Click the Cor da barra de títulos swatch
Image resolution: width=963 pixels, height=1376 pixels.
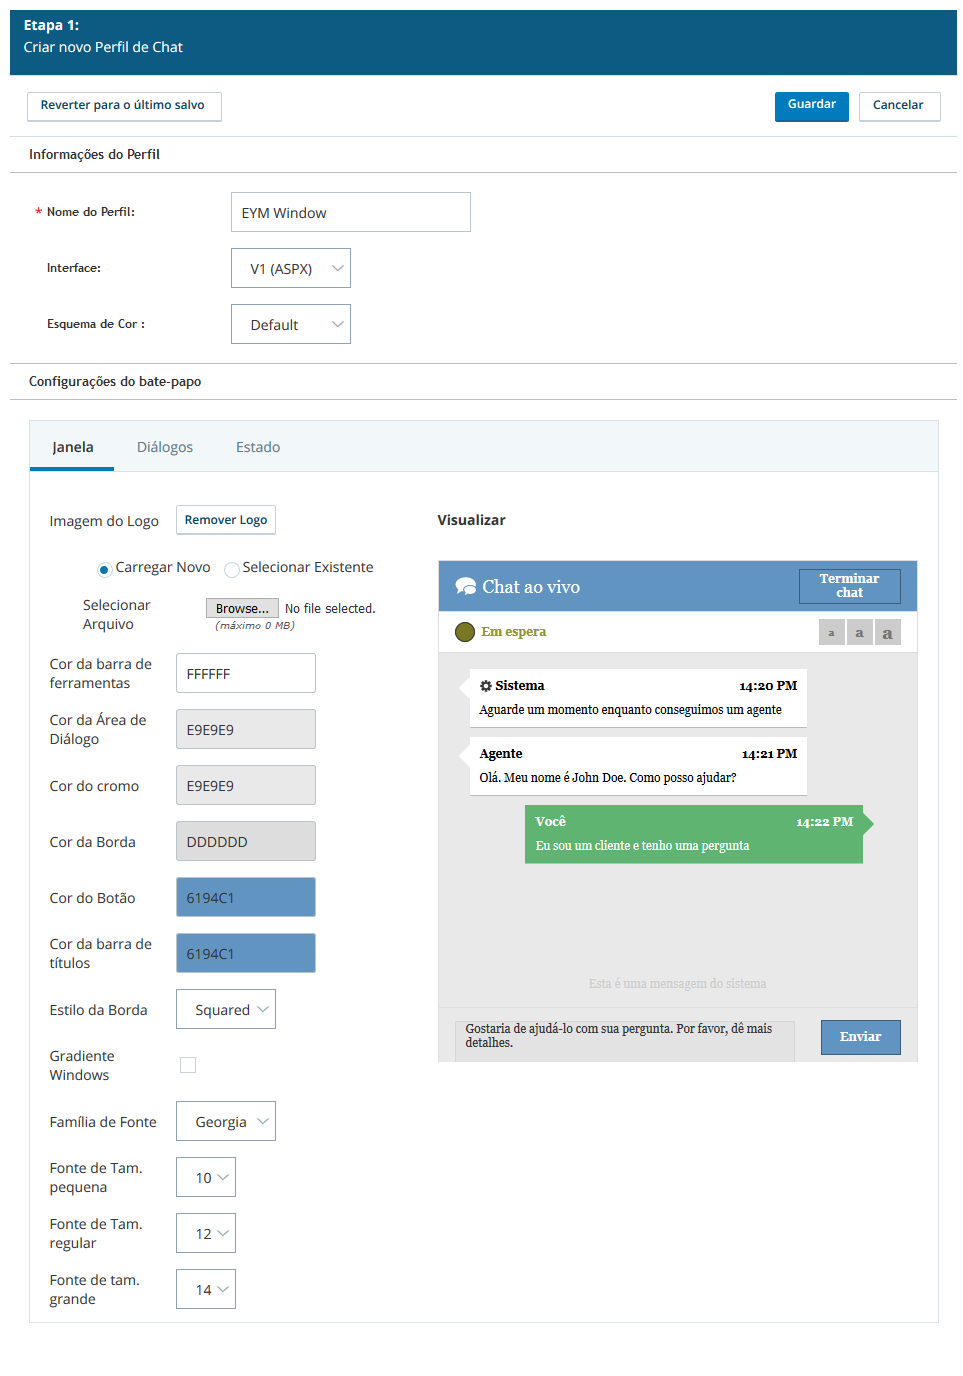tap(246, 953)
